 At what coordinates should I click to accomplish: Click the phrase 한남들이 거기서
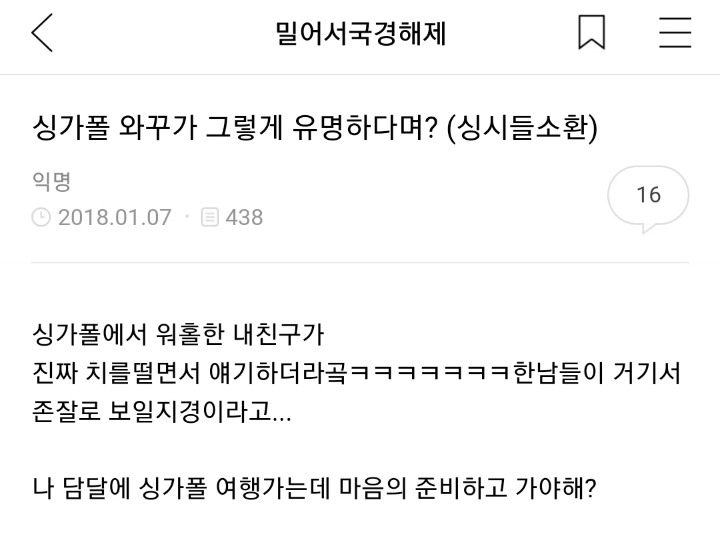click(596, 373)
